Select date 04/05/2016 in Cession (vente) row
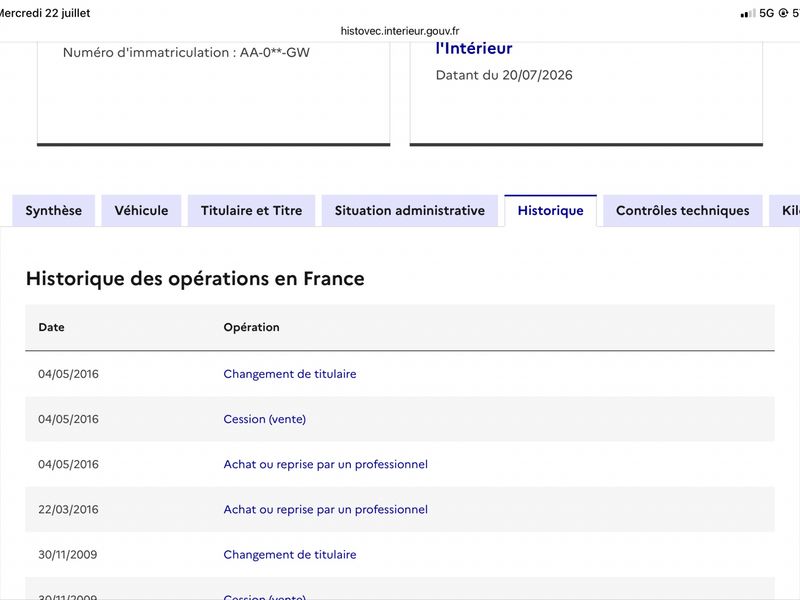The width and height of the screenshot is (800, 600). pos(68,419)
